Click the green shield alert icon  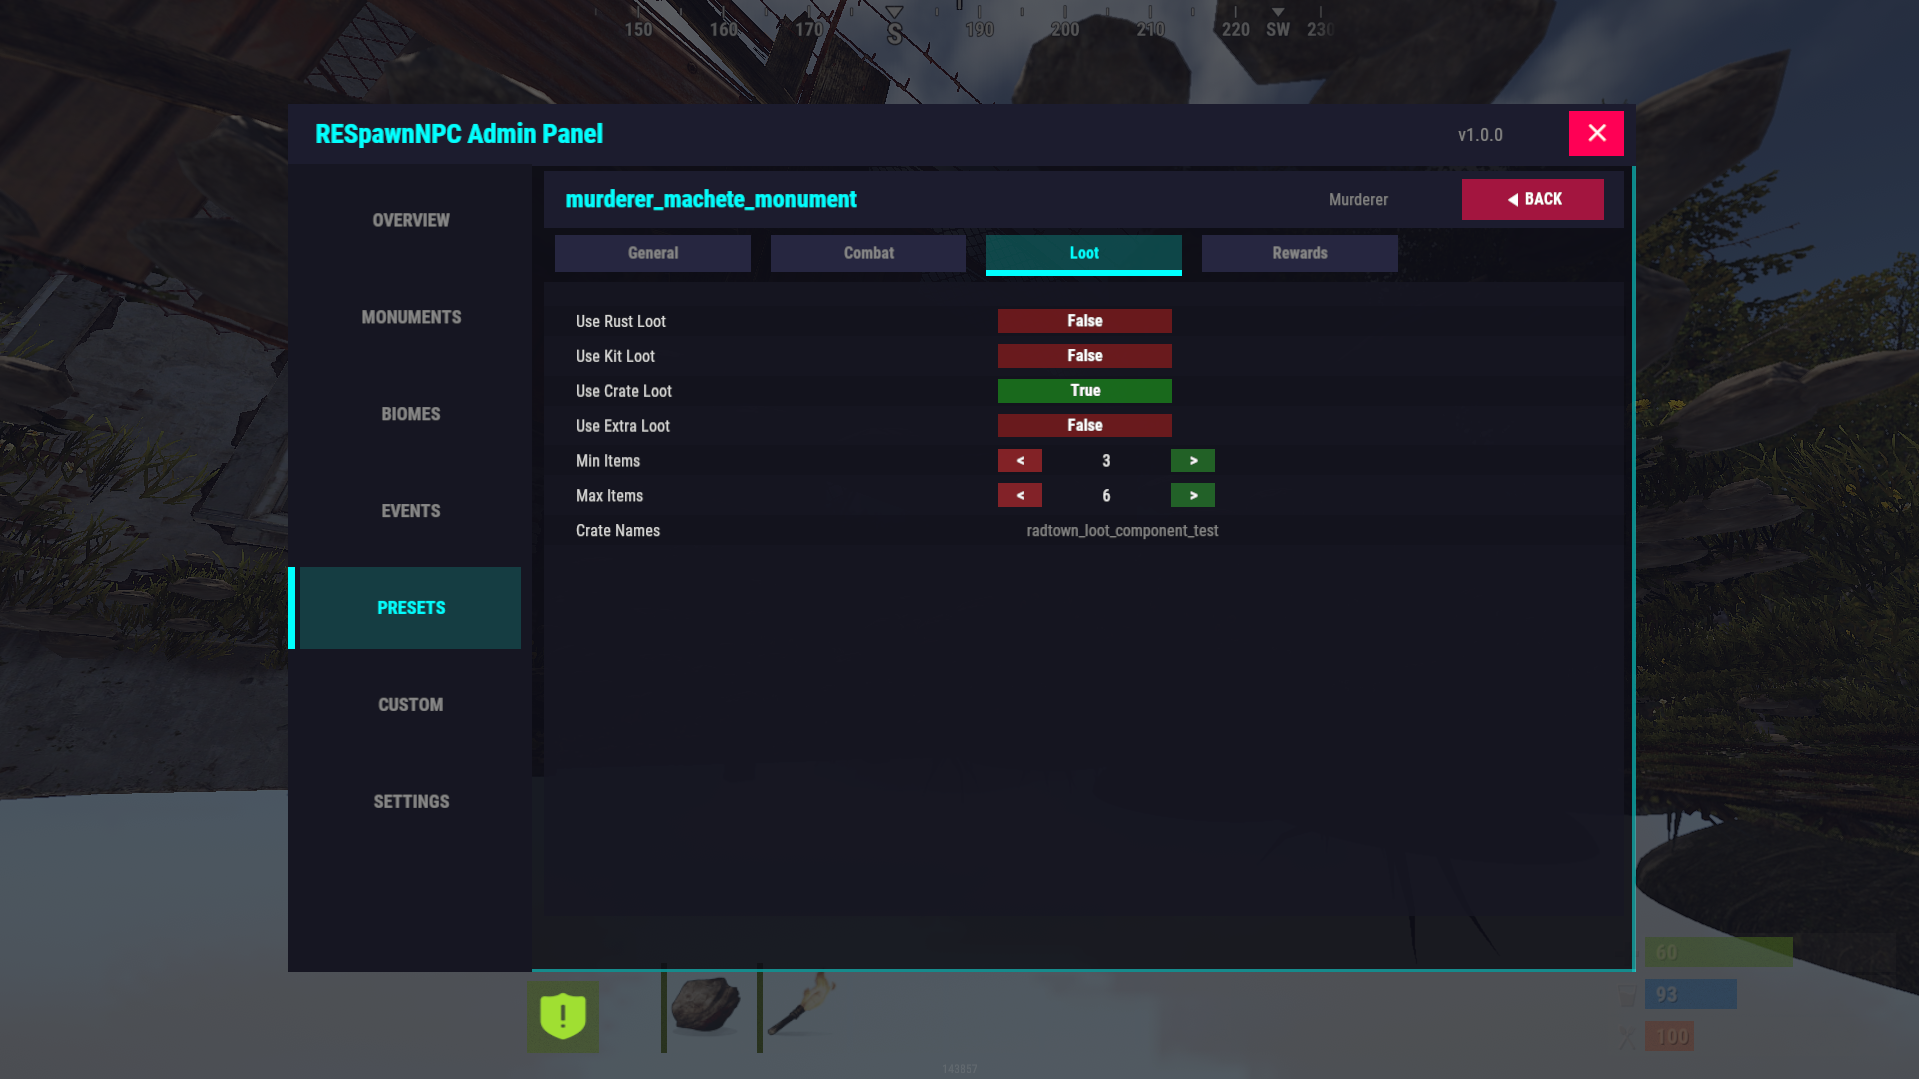click(x=563, y=1016)
